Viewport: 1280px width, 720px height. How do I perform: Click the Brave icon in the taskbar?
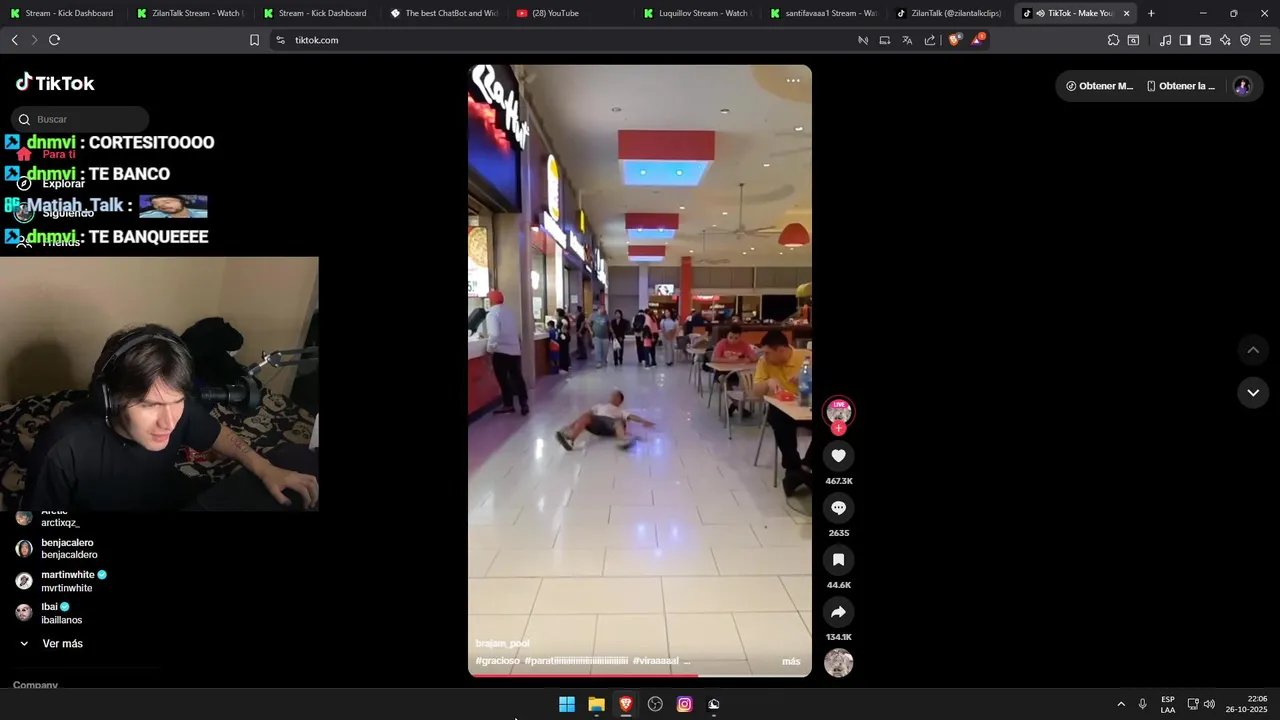[626, 704]
